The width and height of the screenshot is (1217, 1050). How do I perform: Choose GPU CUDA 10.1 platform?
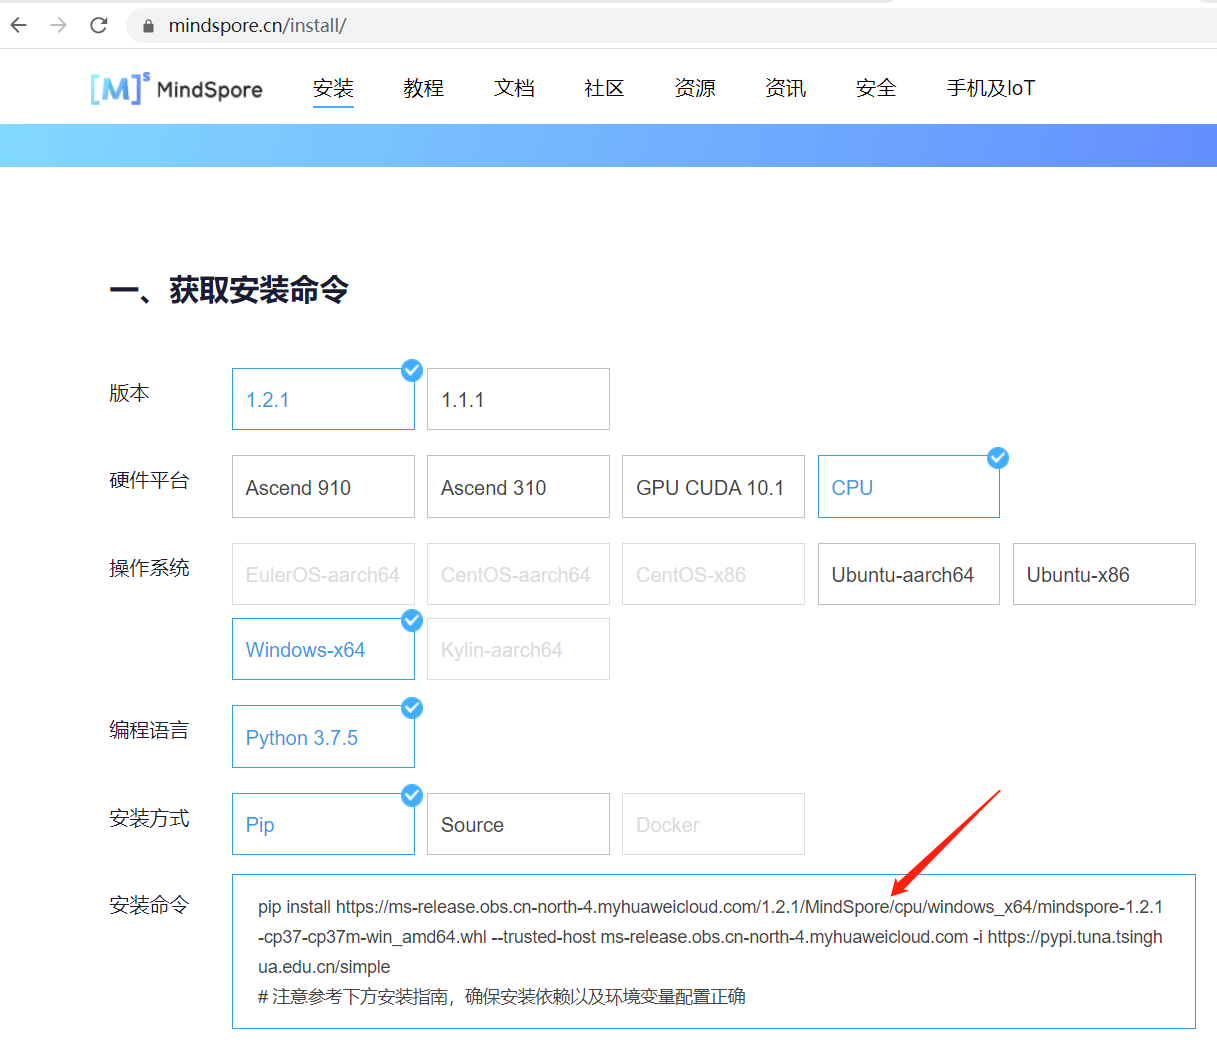[713, 487]
